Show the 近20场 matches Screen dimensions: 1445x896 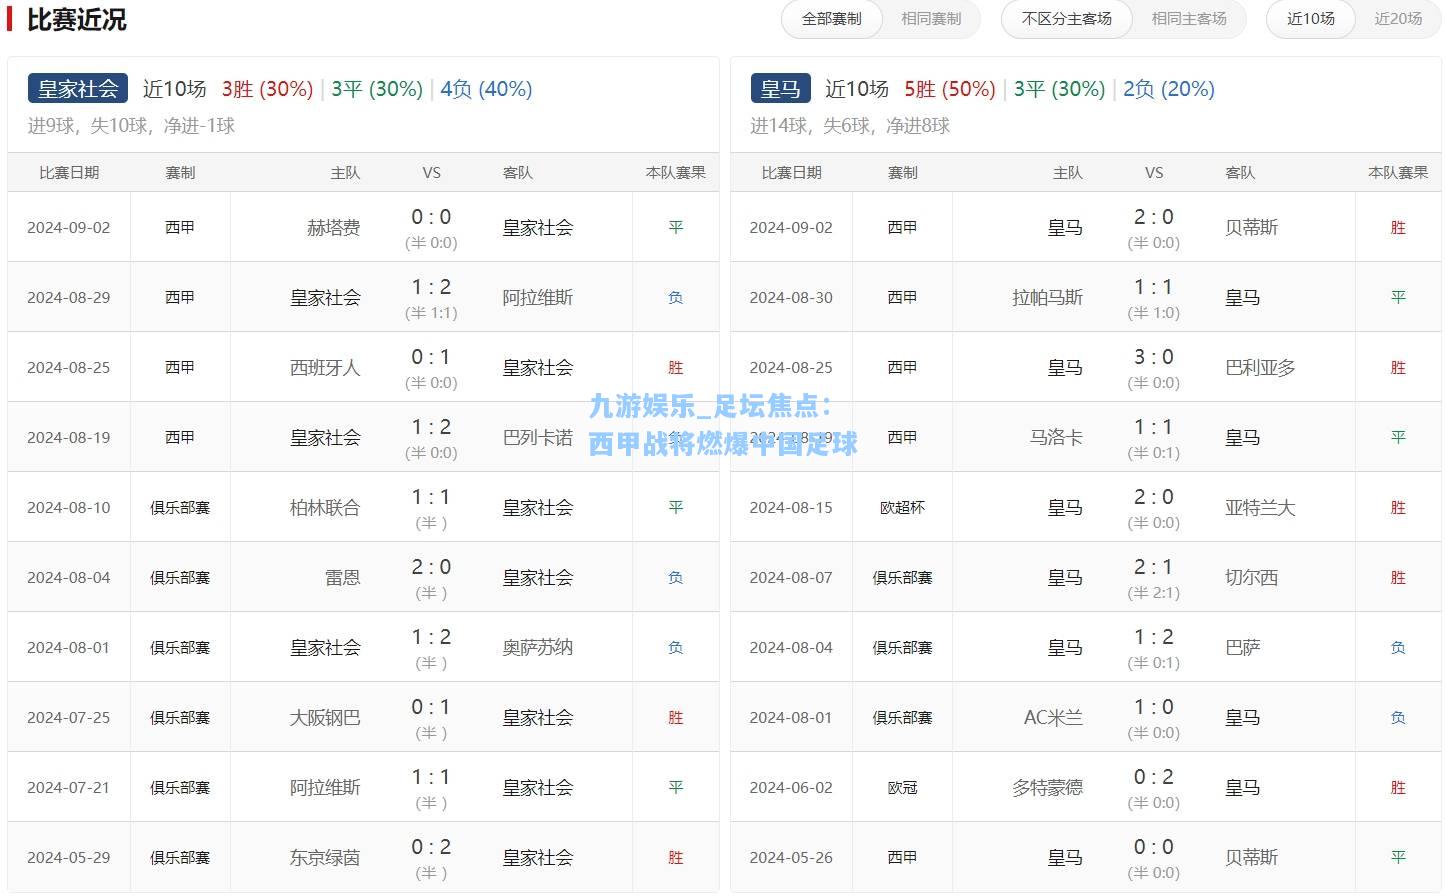point(1398,19)
